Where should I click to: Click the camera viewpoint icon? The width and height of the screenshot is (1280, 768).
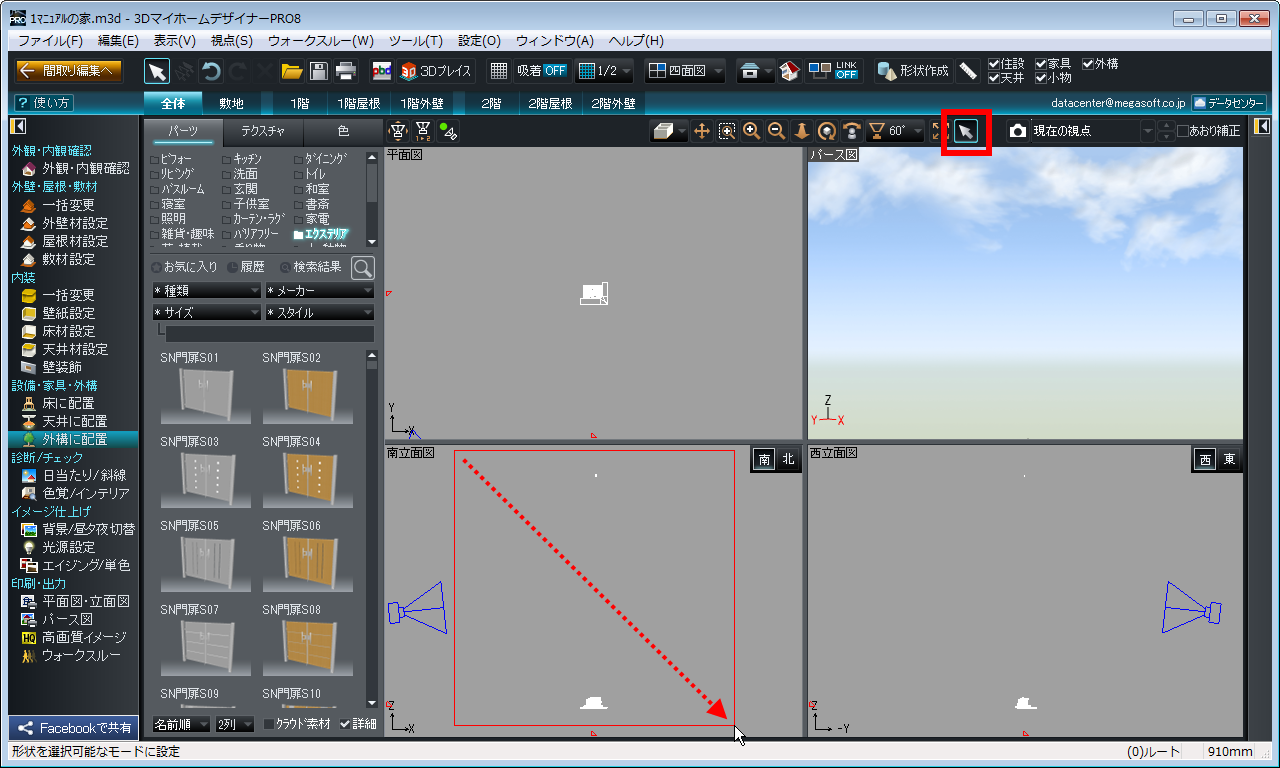(1018, 131)
